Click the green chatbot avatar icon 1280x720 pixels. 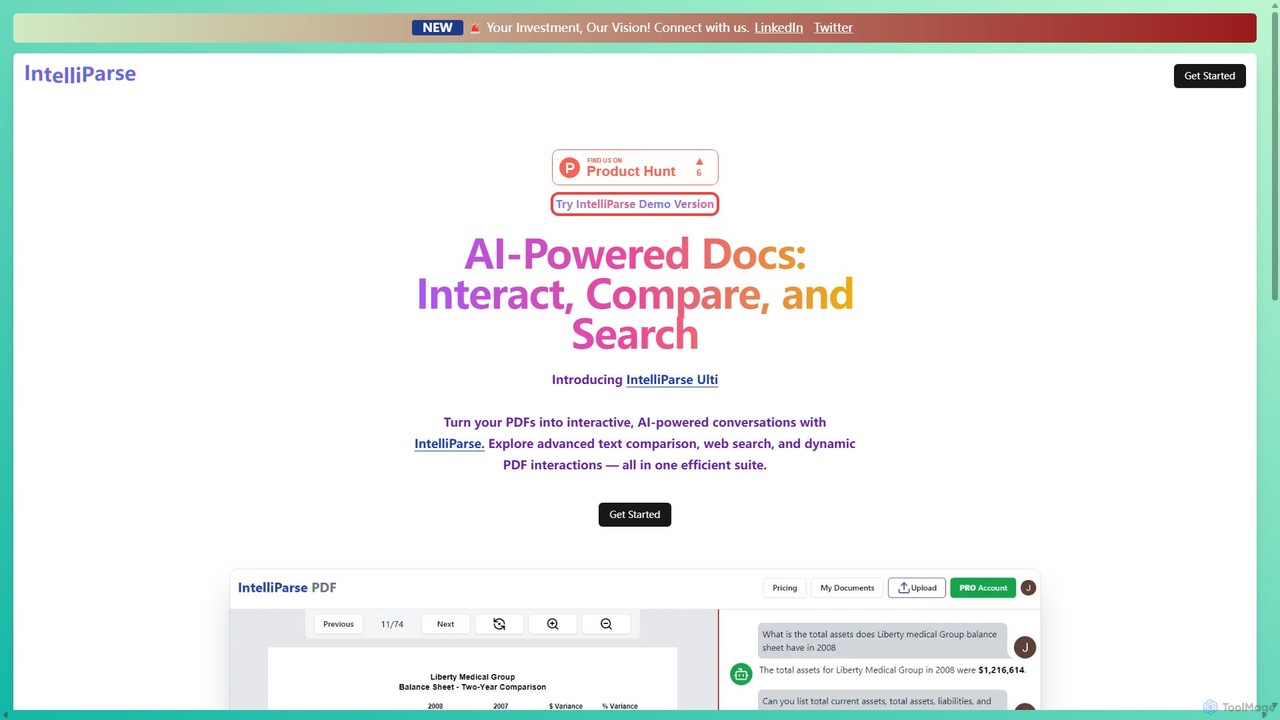(x=741, y=674)
